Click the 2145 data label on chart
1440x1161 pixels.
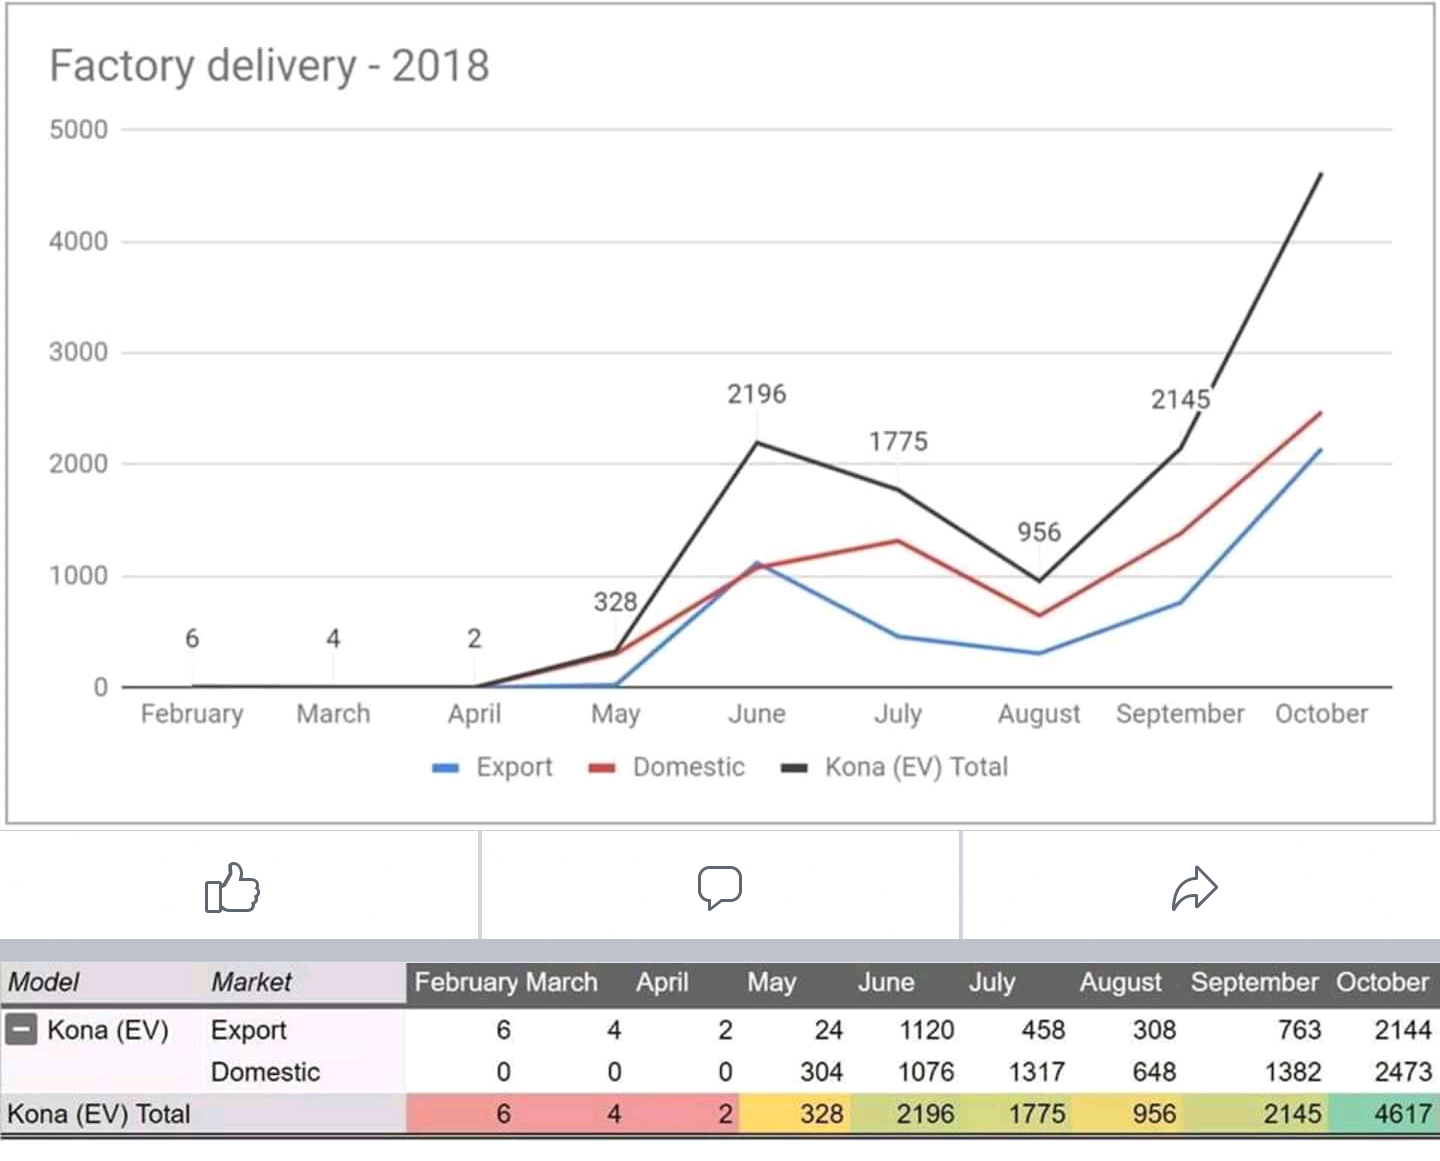pos(1180,400)
